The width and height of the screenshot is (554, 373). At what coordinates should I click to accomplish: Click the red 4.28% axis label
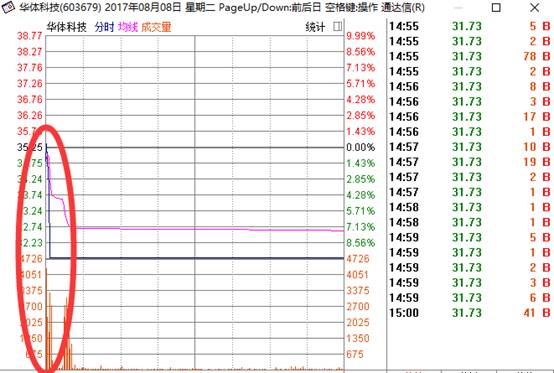coord(360,100)
